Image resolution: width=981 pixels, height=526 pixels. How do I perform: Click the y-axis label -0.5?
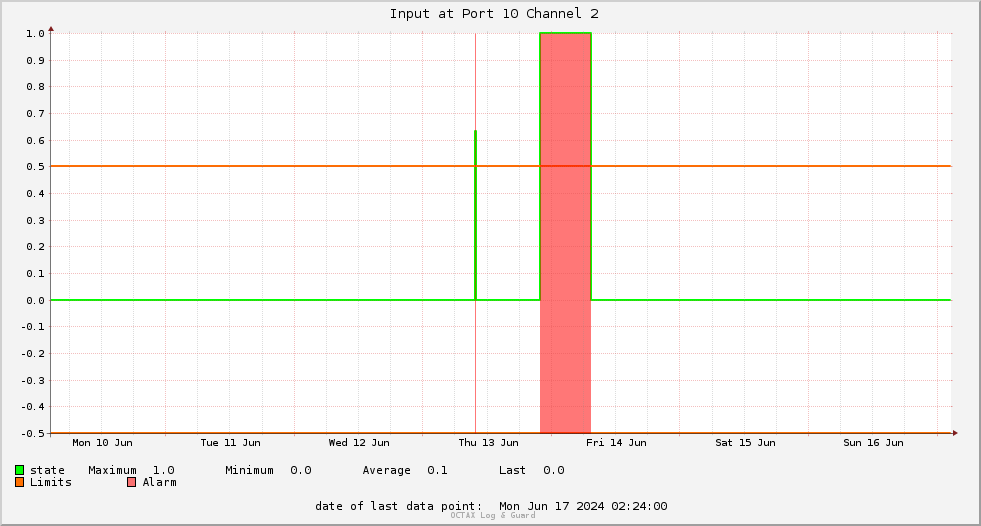33,433
